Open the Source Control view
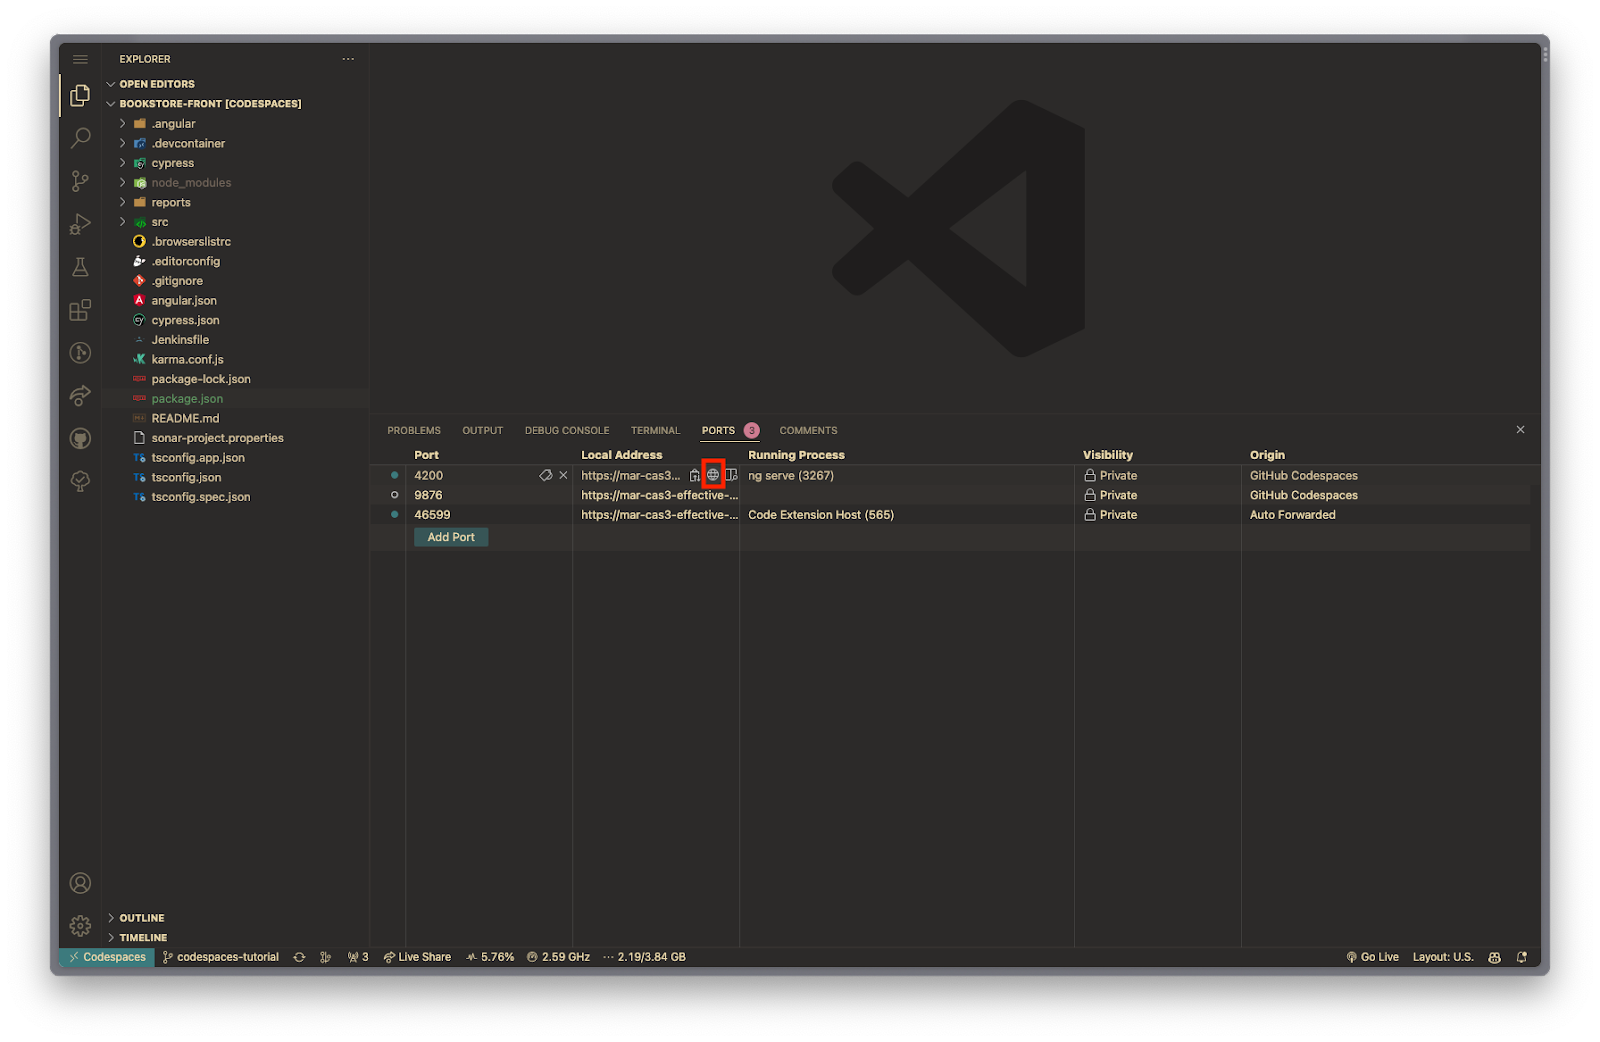This screenshot has width=1600, height=1042. tap(80, 181)
